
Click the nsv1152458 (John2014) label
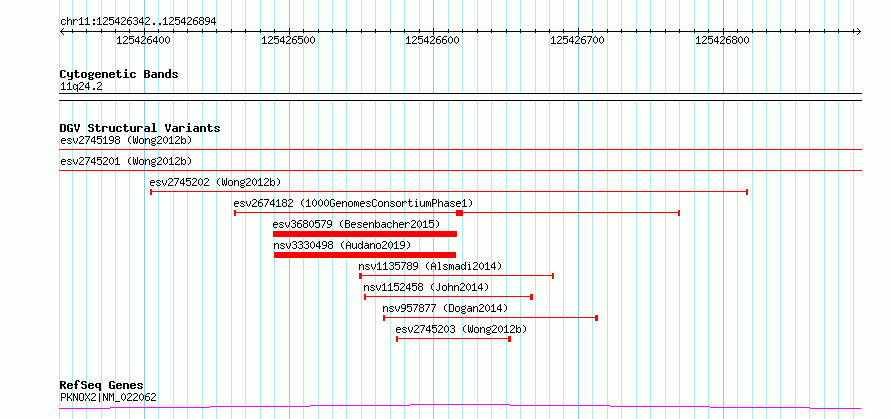pos(426,287)
